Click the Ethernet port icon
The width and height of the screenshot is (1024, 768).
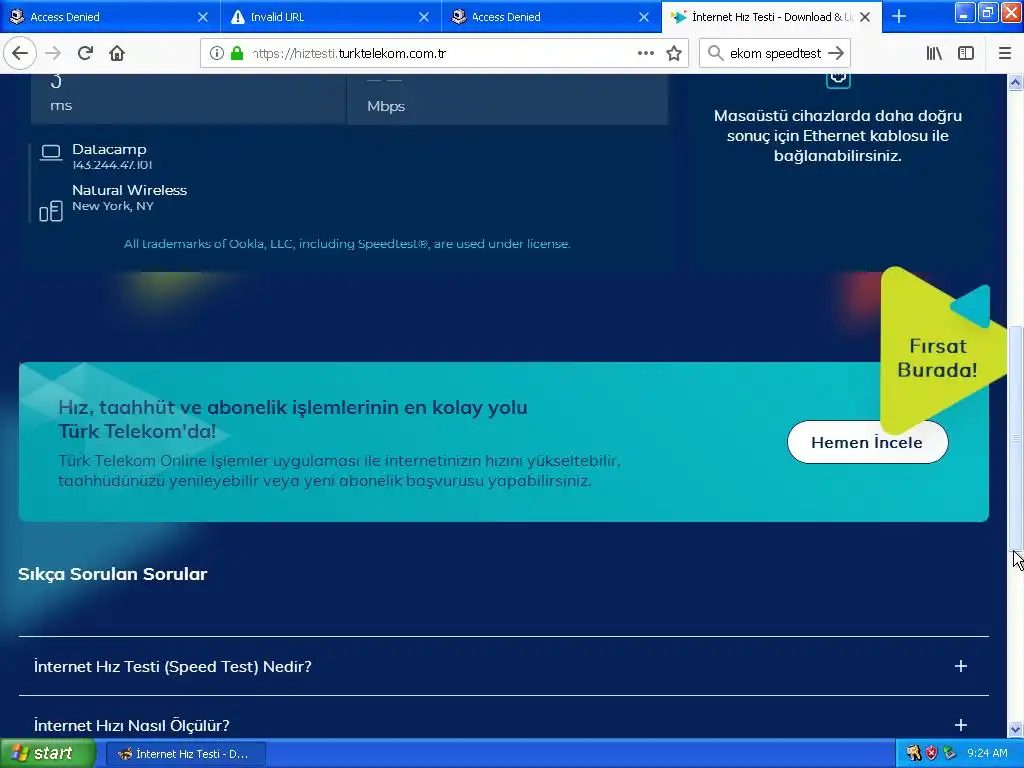click(x=838, y=78)
